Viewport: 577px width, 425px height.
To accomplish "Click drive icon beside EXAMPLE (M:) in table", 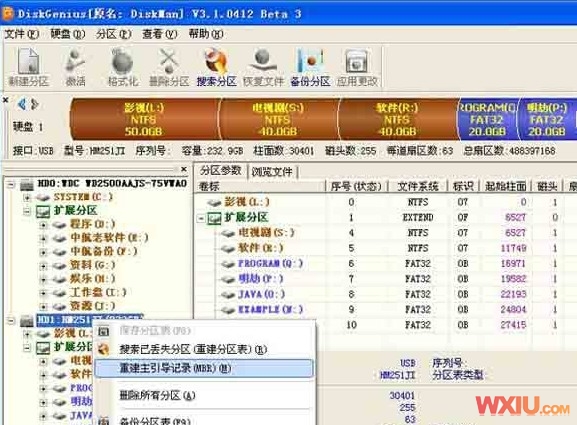I will pos(228,310).
